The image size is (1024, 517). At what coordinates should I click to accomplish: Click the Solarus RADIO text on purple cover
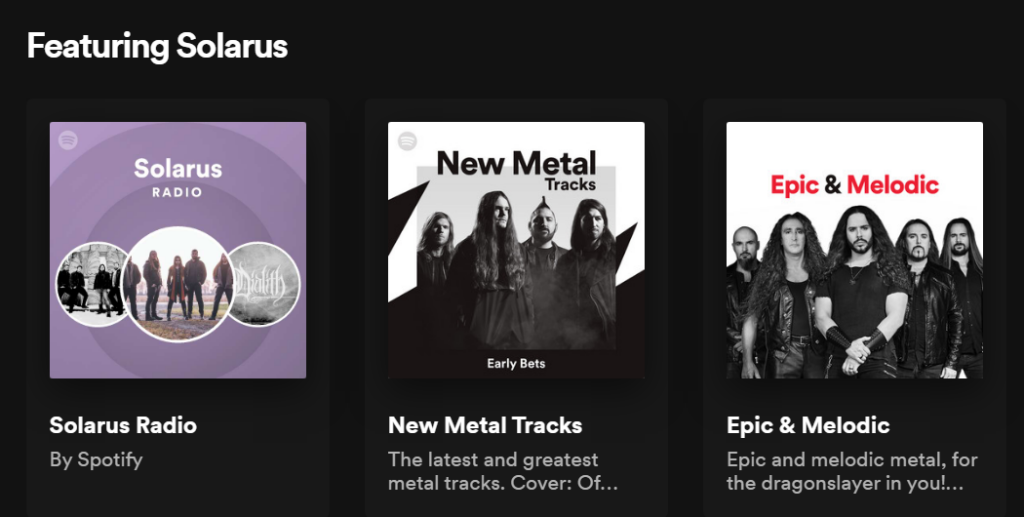[x=178, y=177]
